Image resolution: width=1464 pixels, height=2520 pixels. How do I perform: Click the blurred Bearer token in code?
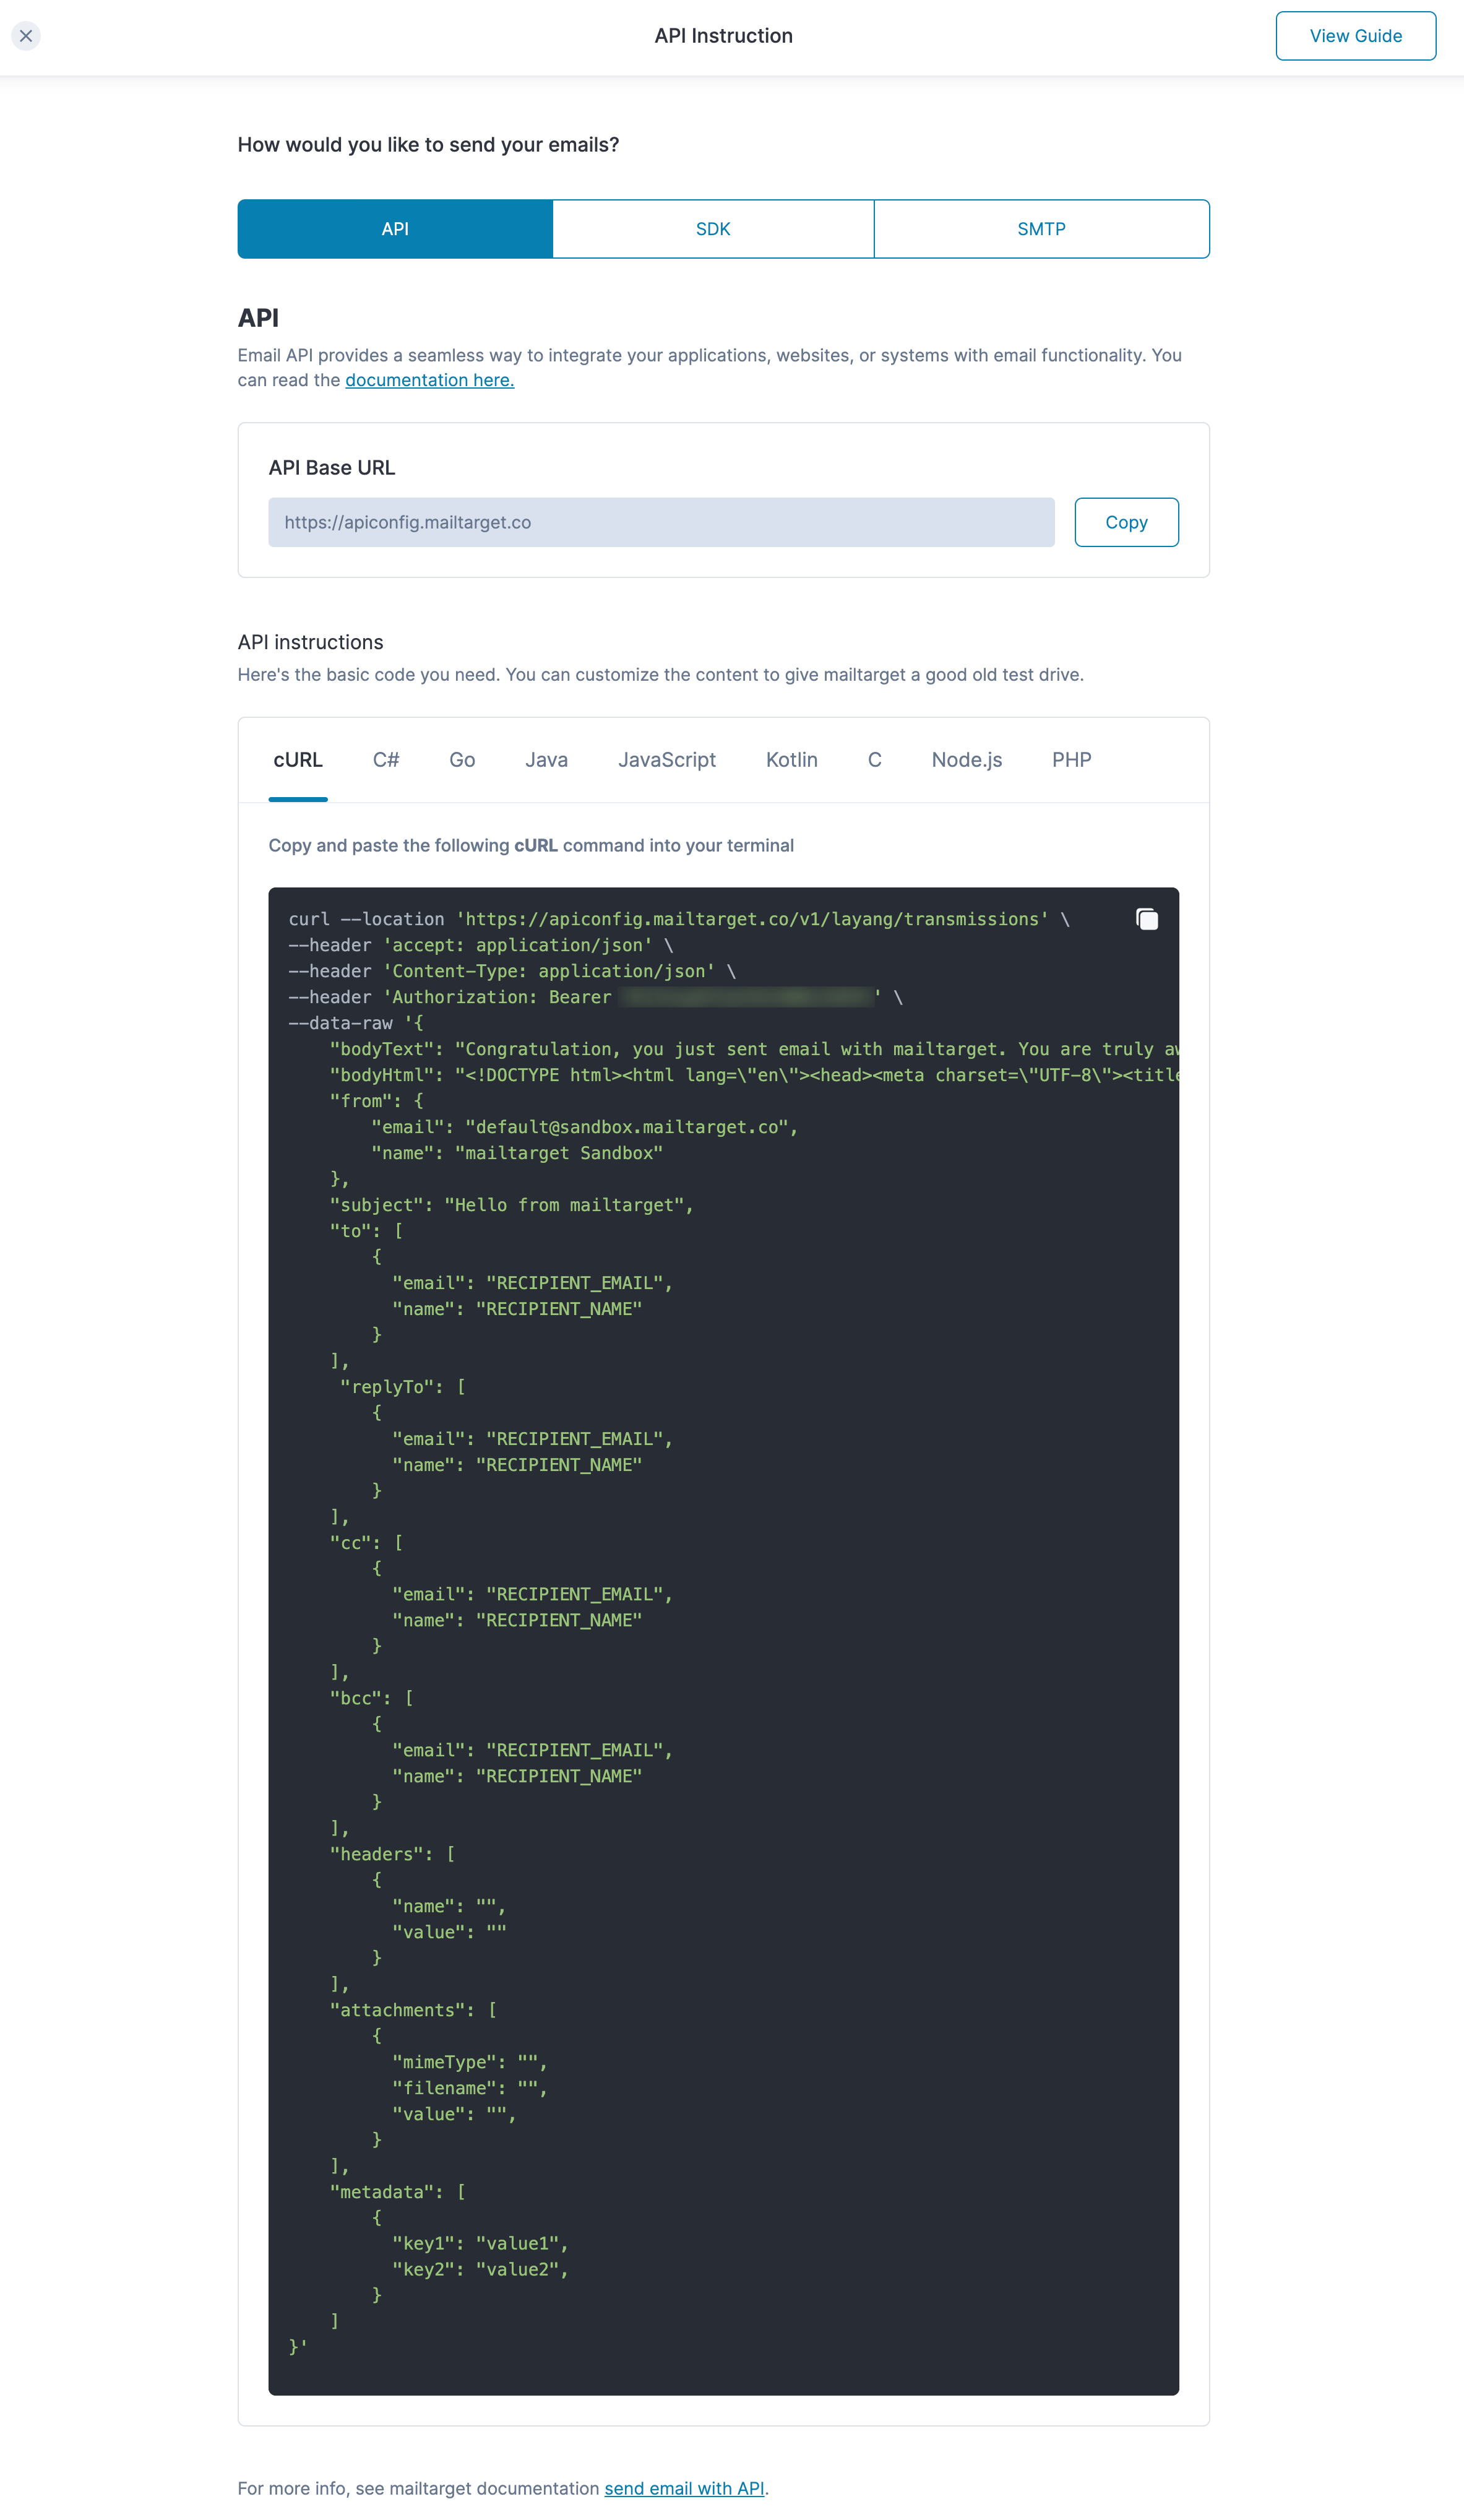tap(746, 997)
